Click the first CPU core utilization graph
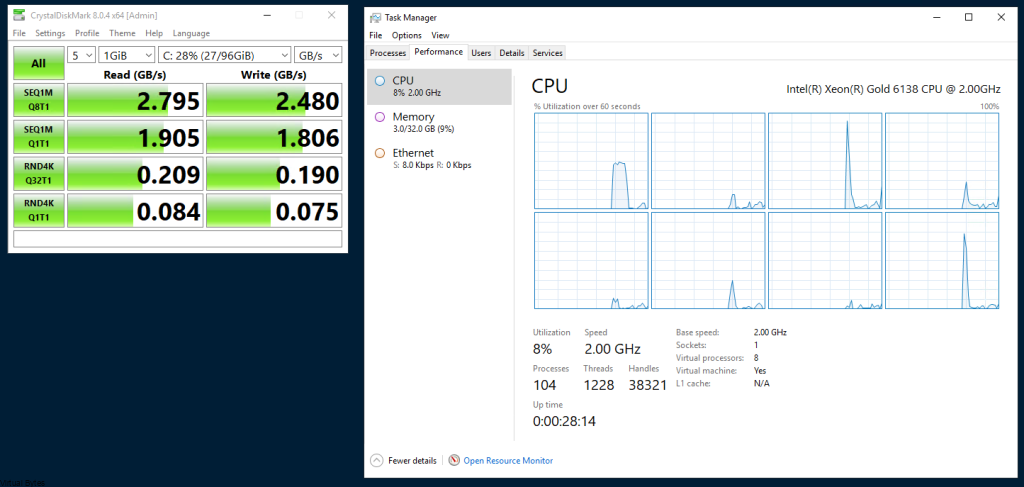 591,161
